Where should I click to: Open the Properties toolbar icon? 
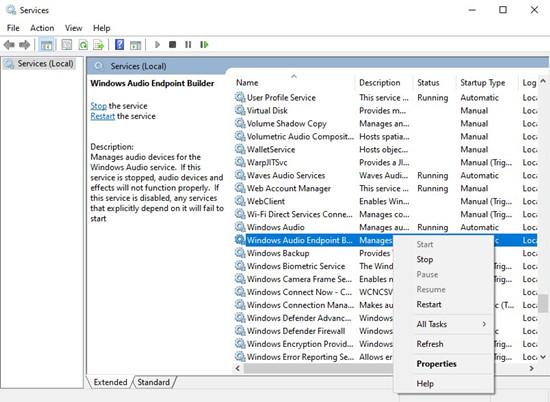(x=67, y=45)
